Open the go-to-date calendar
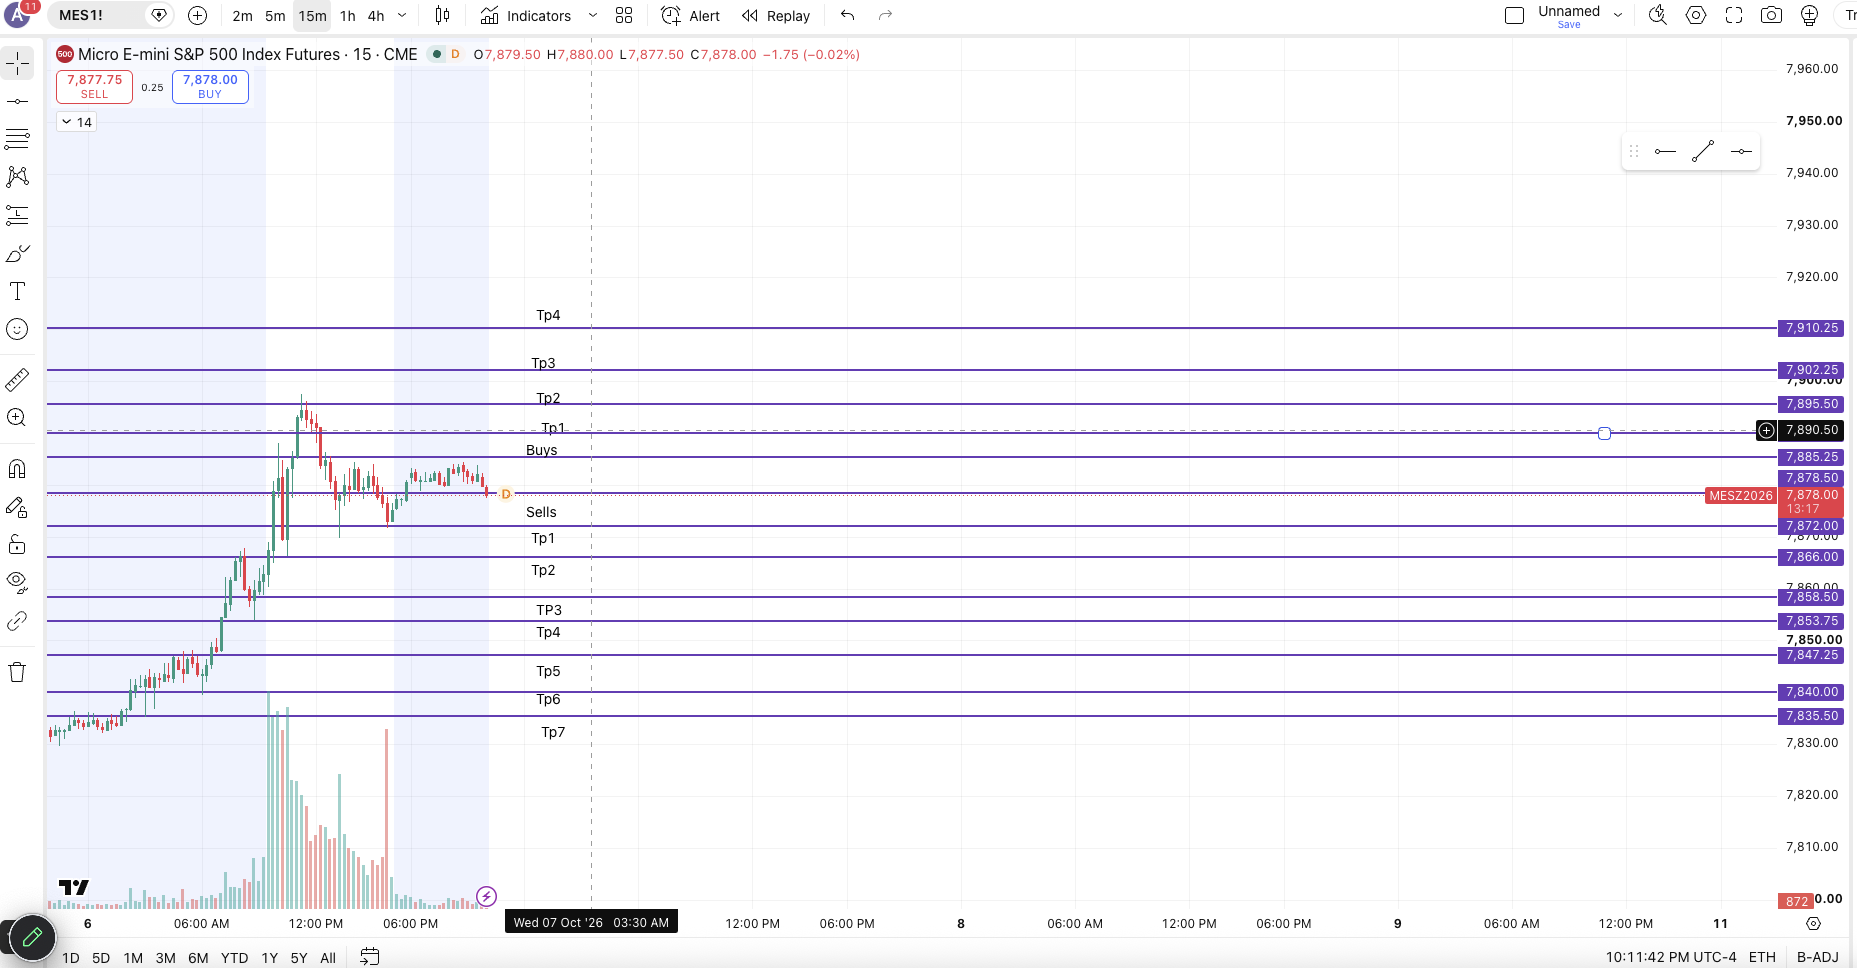The width and height of the screenshot is (1857, 968). tap(370, 957)
